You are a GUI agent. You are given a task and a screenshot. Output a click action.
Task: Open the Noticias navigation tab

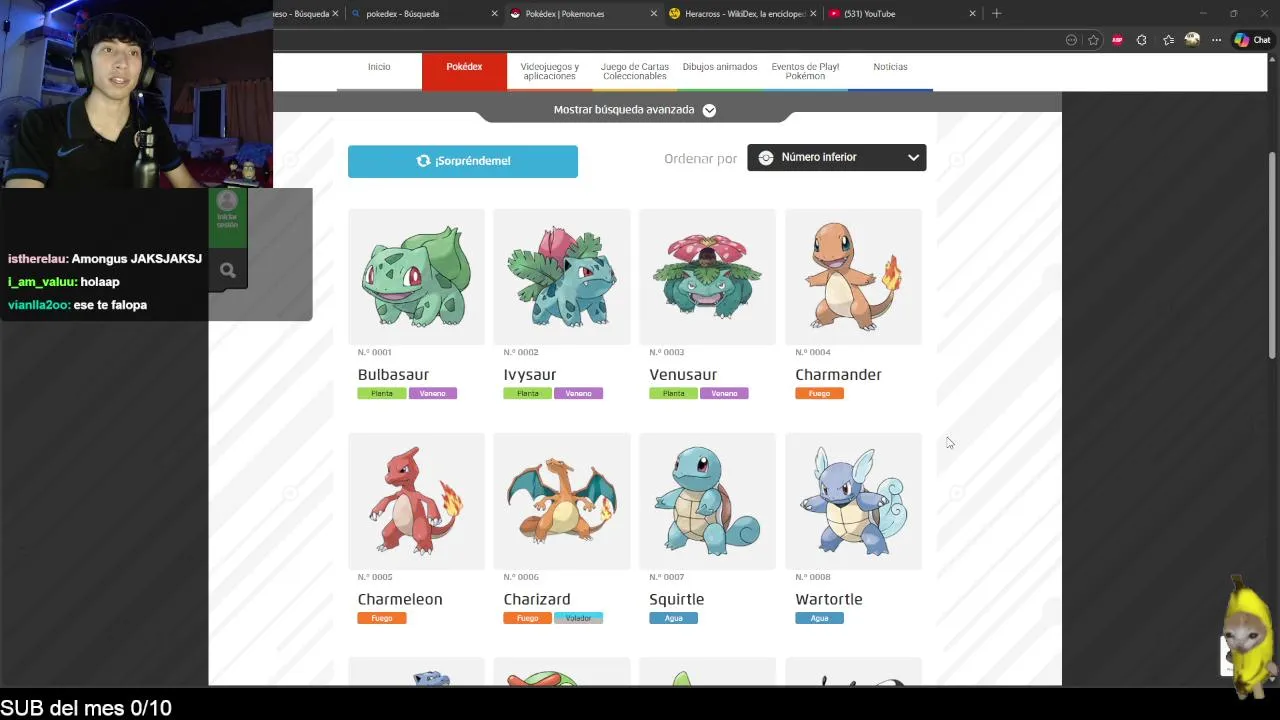890,67
